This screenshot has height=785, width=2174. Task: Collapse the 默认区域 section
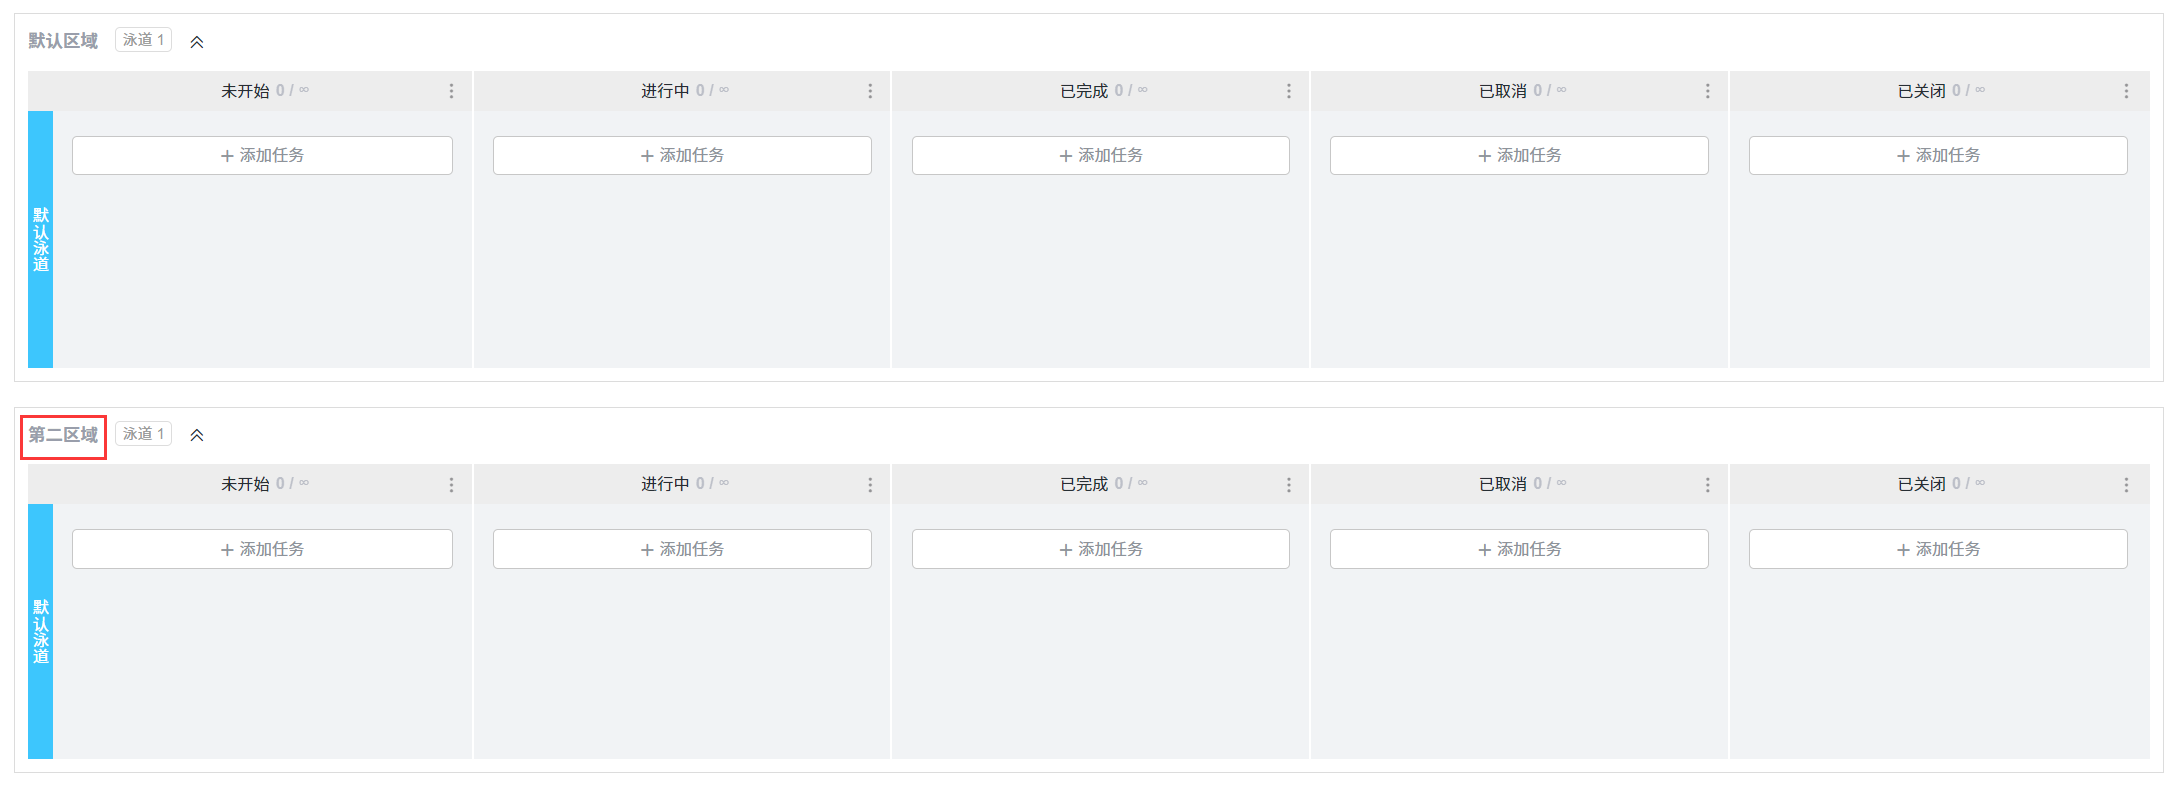[x=197, y=42]
